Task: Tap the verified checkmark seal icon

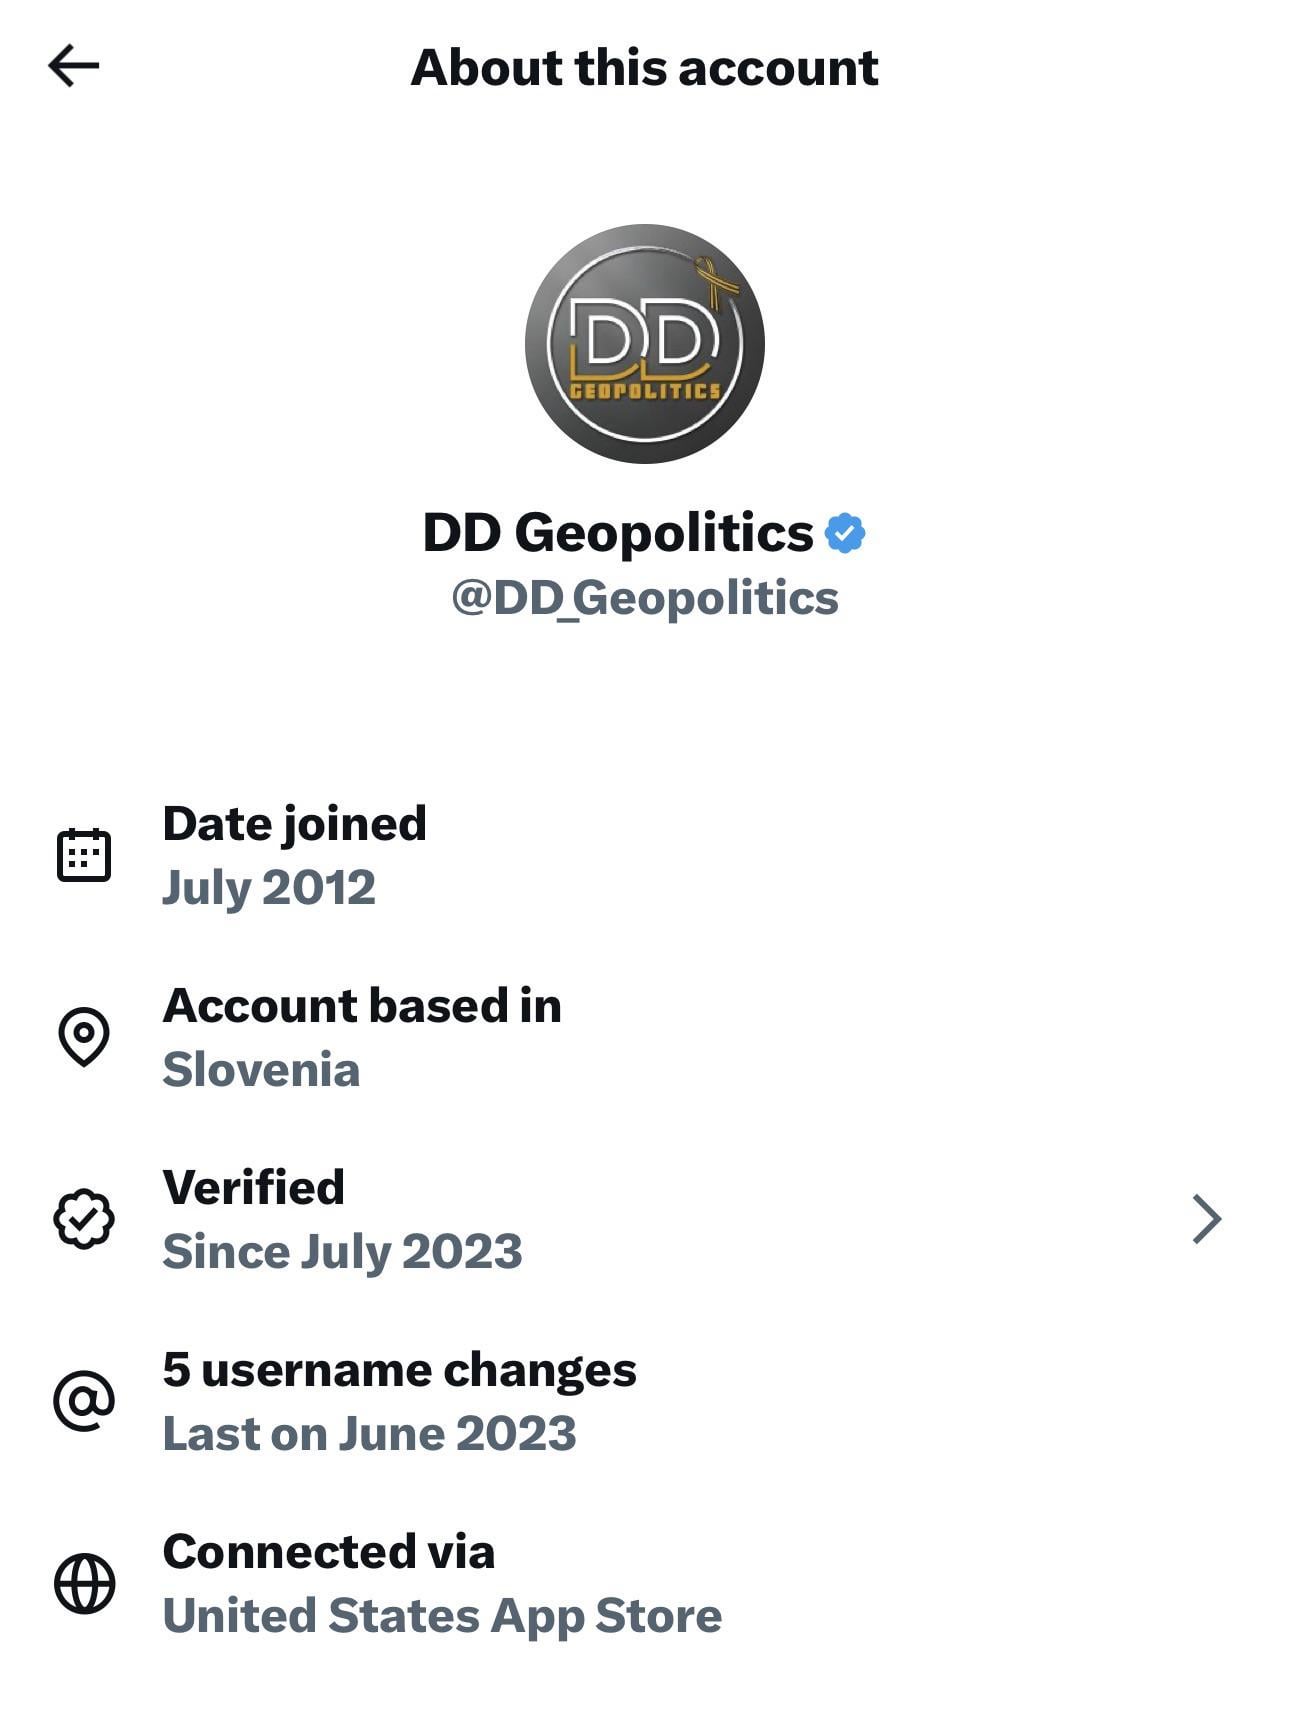Action: coord(84,1219)
